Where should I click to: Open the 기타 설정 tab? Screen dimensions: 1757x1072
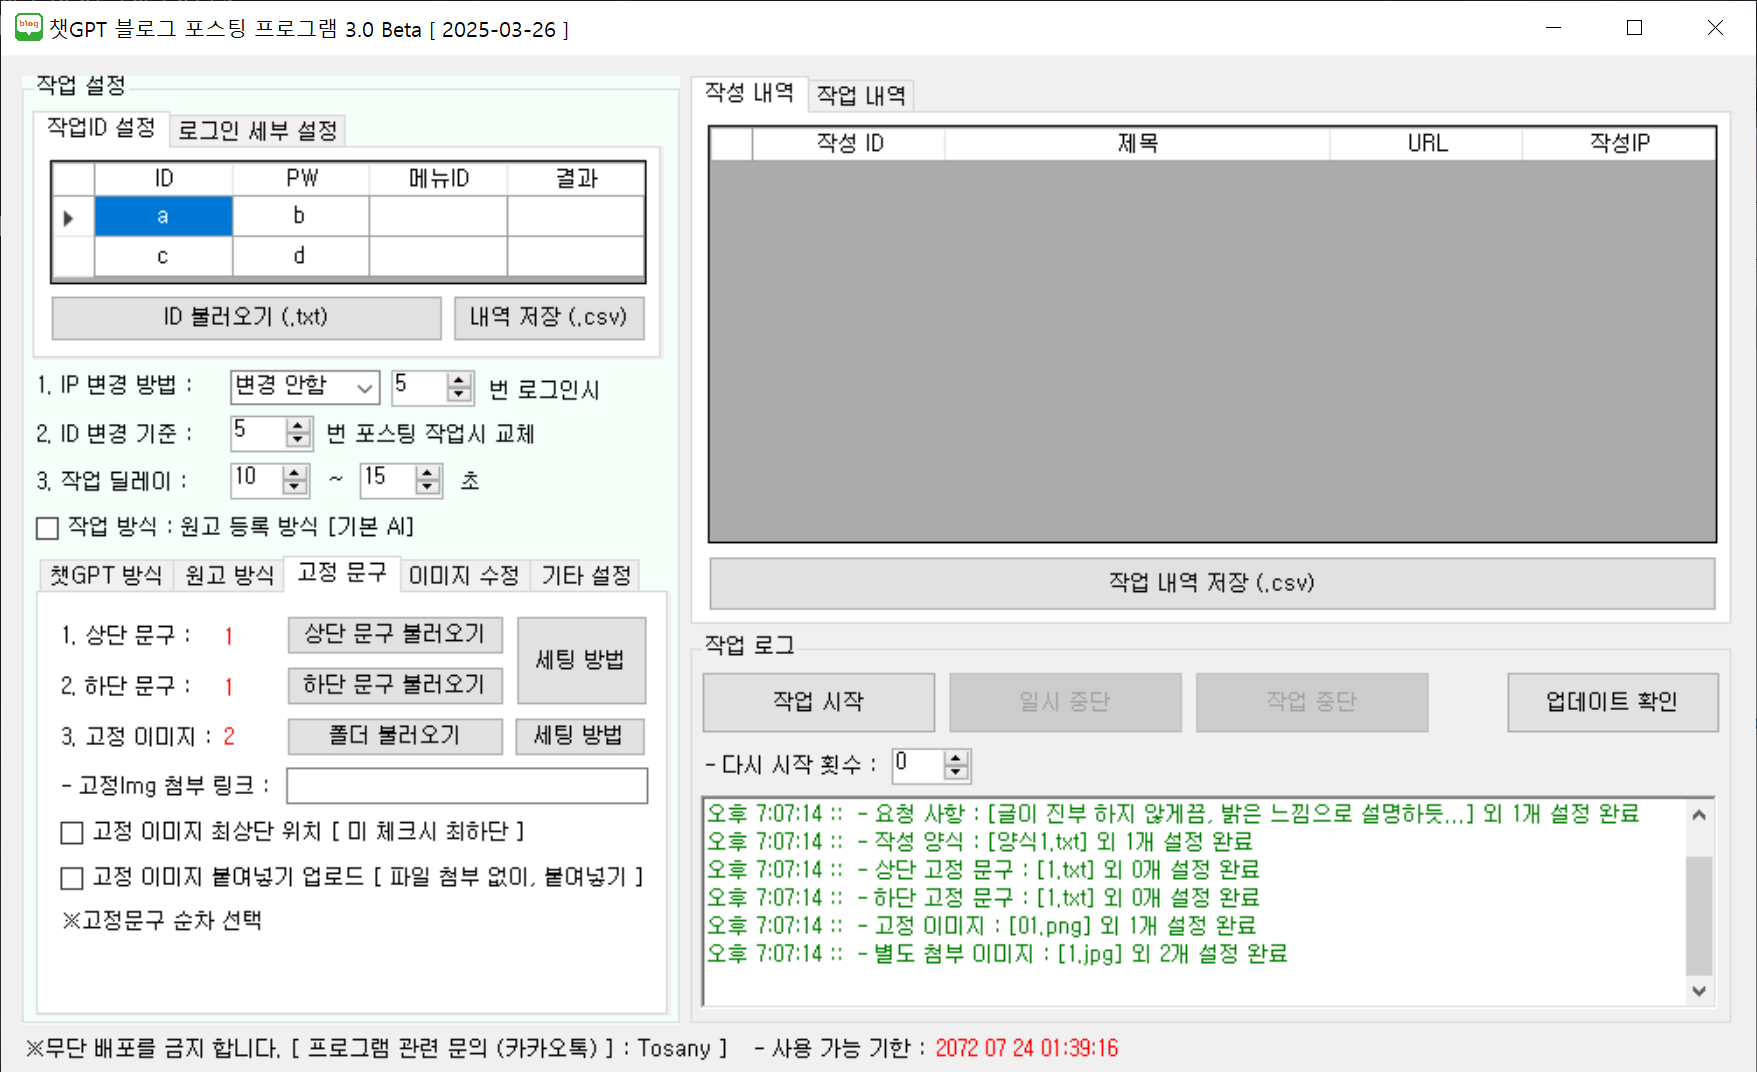coord(586,575)
